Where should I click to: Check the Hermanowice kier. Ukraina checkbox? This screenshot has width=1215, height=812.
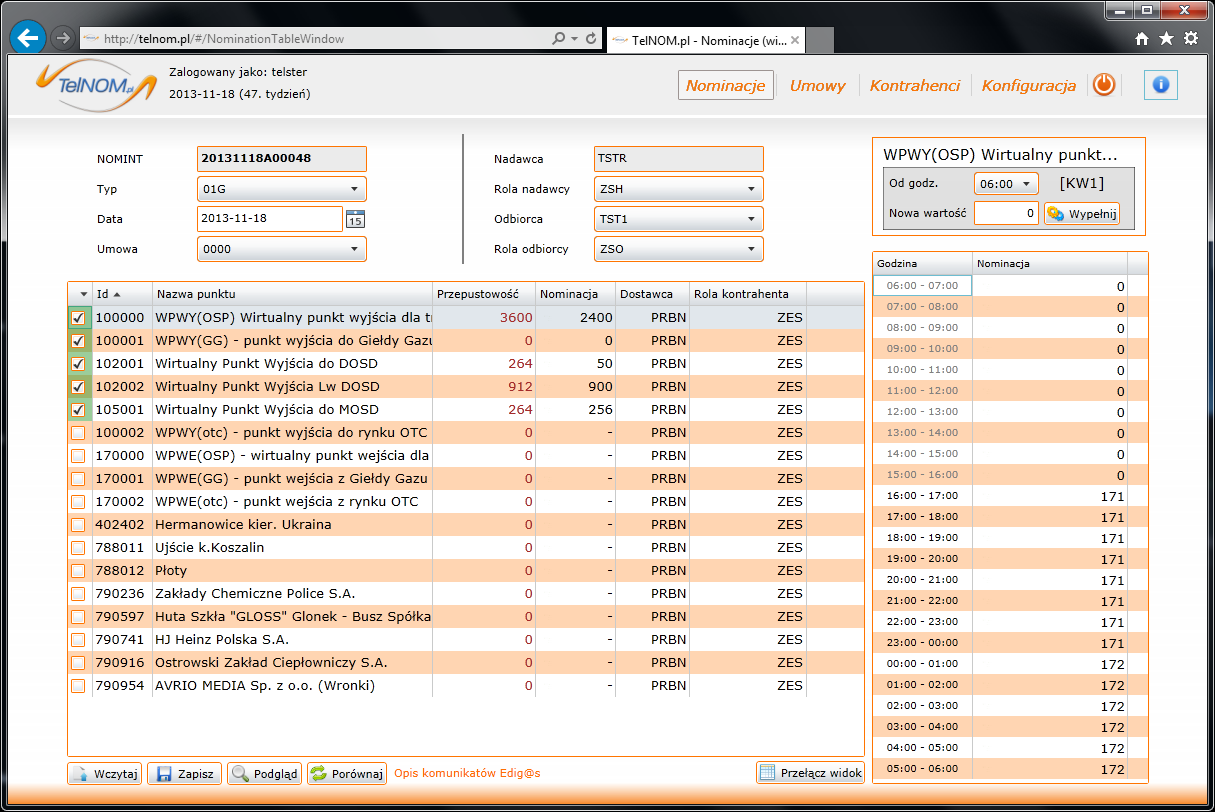pyautogui.click(x=78, y=524)
